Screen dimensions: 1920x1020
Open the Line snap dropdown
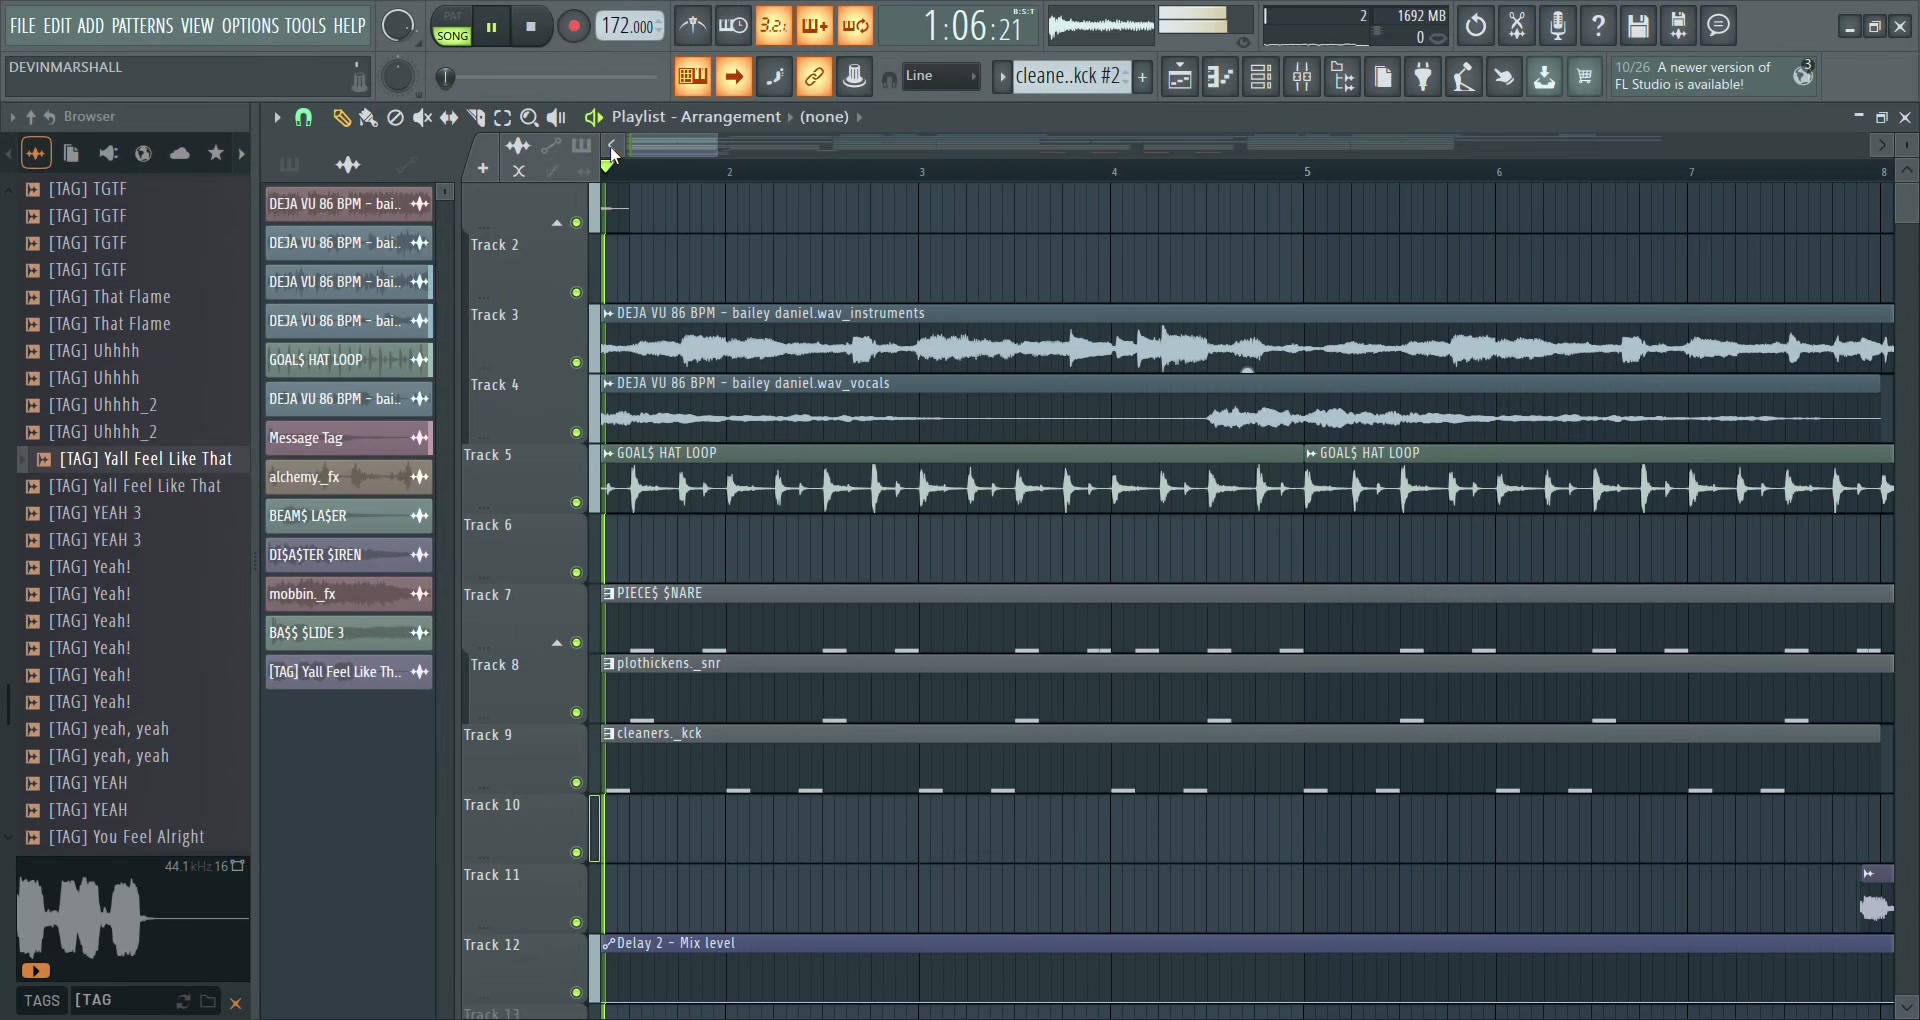point(940,77)
